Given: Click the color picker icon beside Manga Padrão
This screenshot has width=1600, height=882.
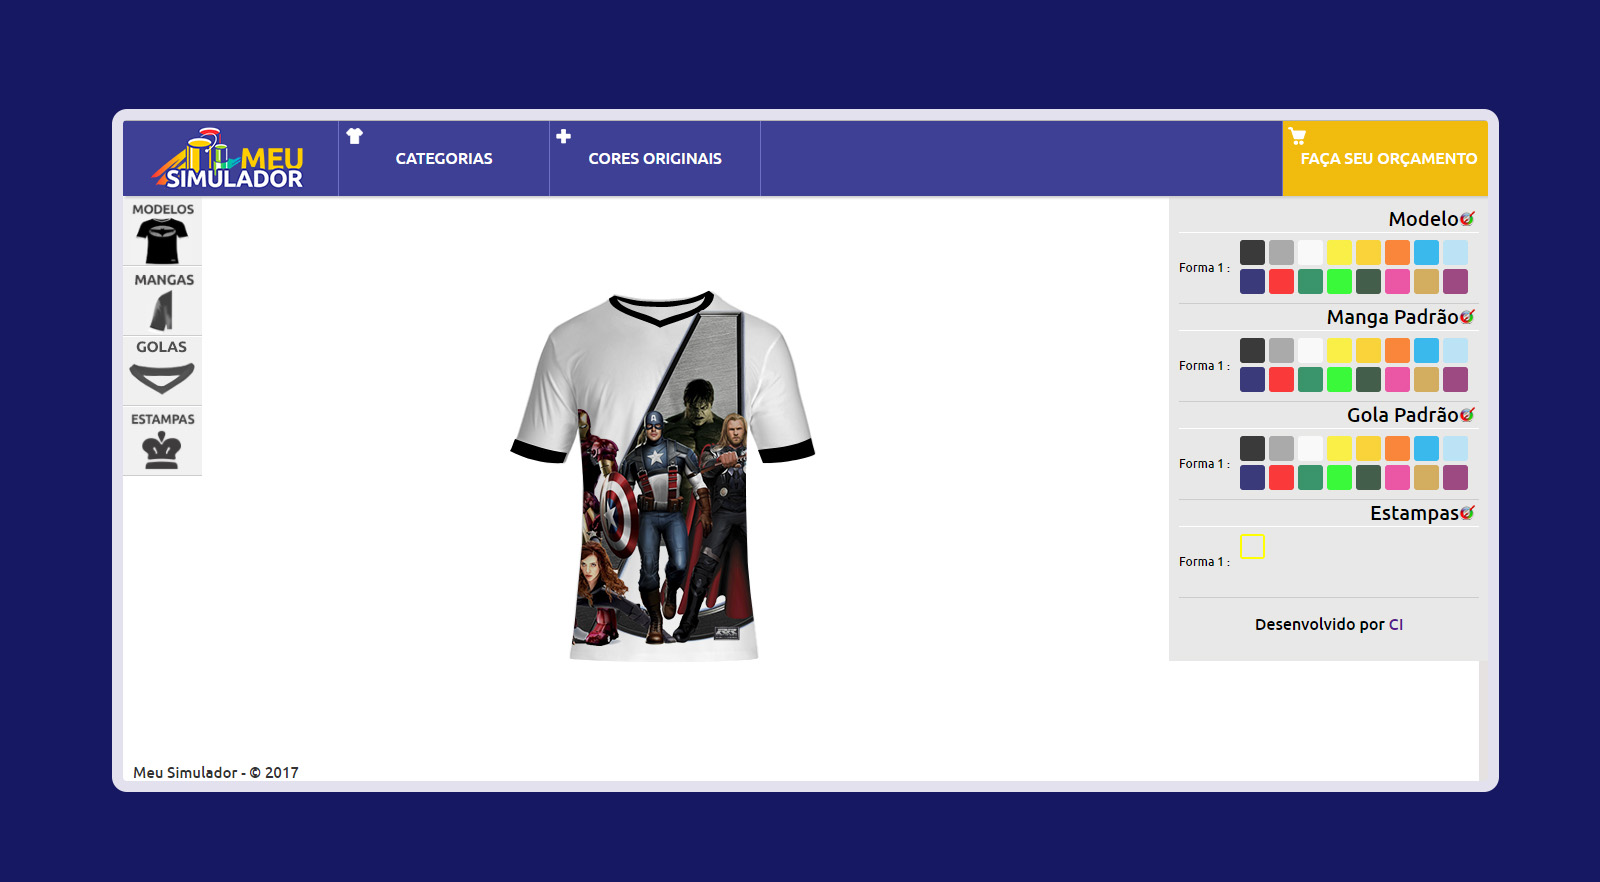Looking at the screenshot, I should (1467, 316).
